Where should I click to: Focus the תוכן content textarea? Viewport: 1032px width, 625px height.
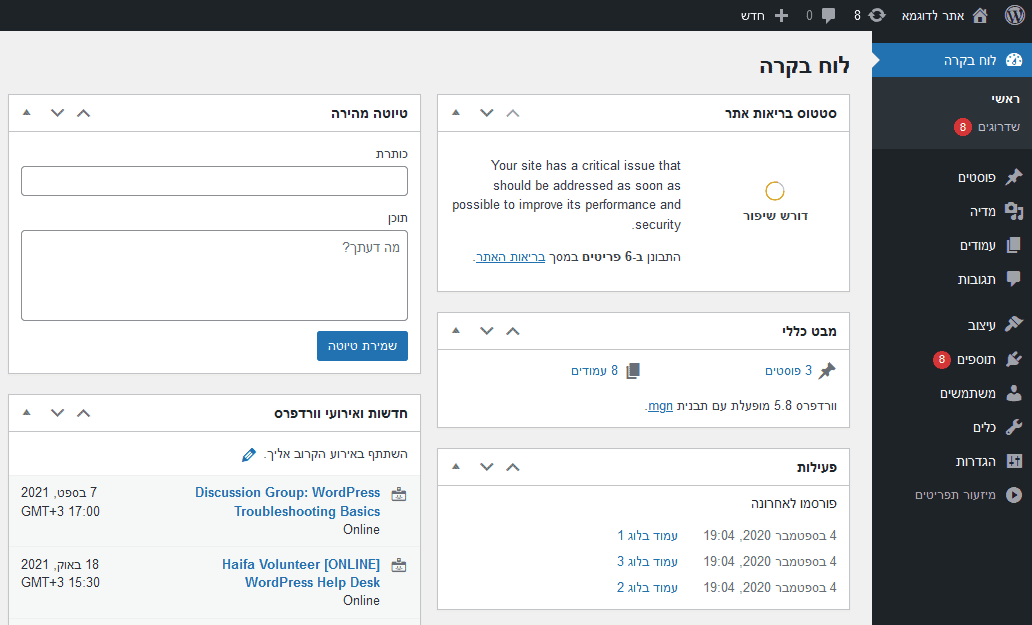click(x=215, y=276)
